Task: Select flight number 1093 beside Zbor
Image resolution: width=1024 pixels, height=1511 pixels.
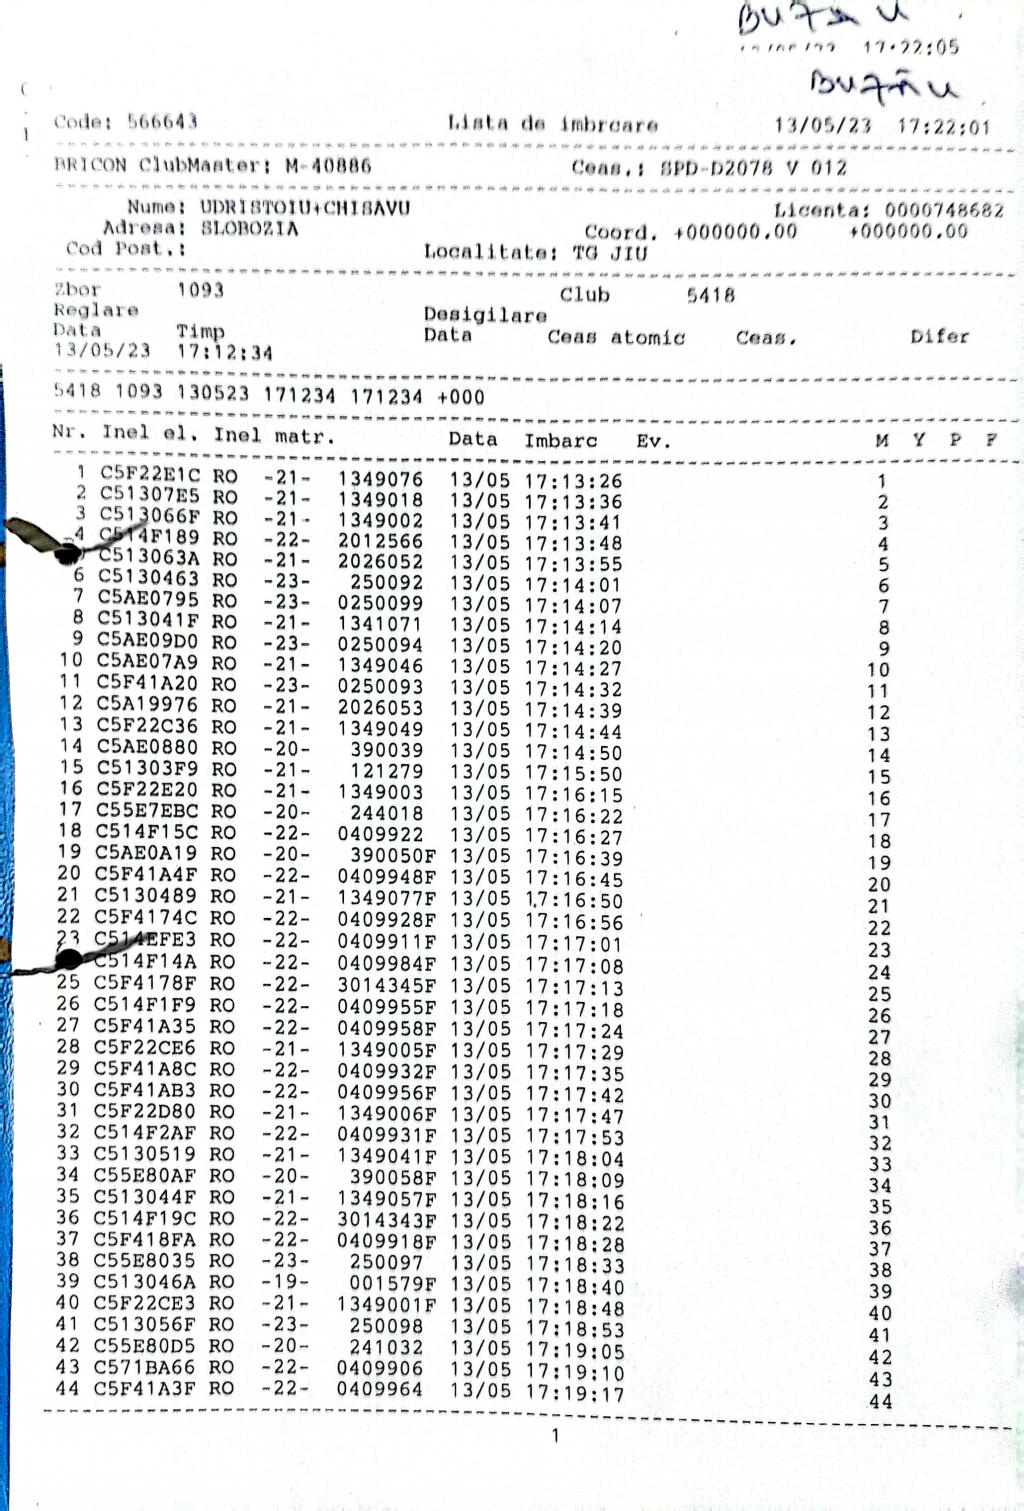Action: click(x=200, y=291)
